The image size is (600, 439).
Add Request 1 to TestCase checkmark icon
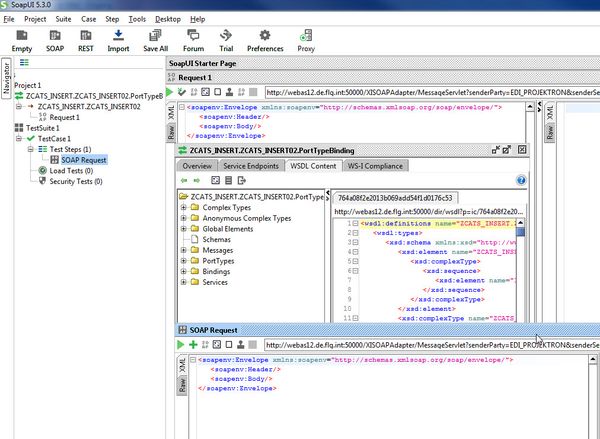tap(182, 92)
